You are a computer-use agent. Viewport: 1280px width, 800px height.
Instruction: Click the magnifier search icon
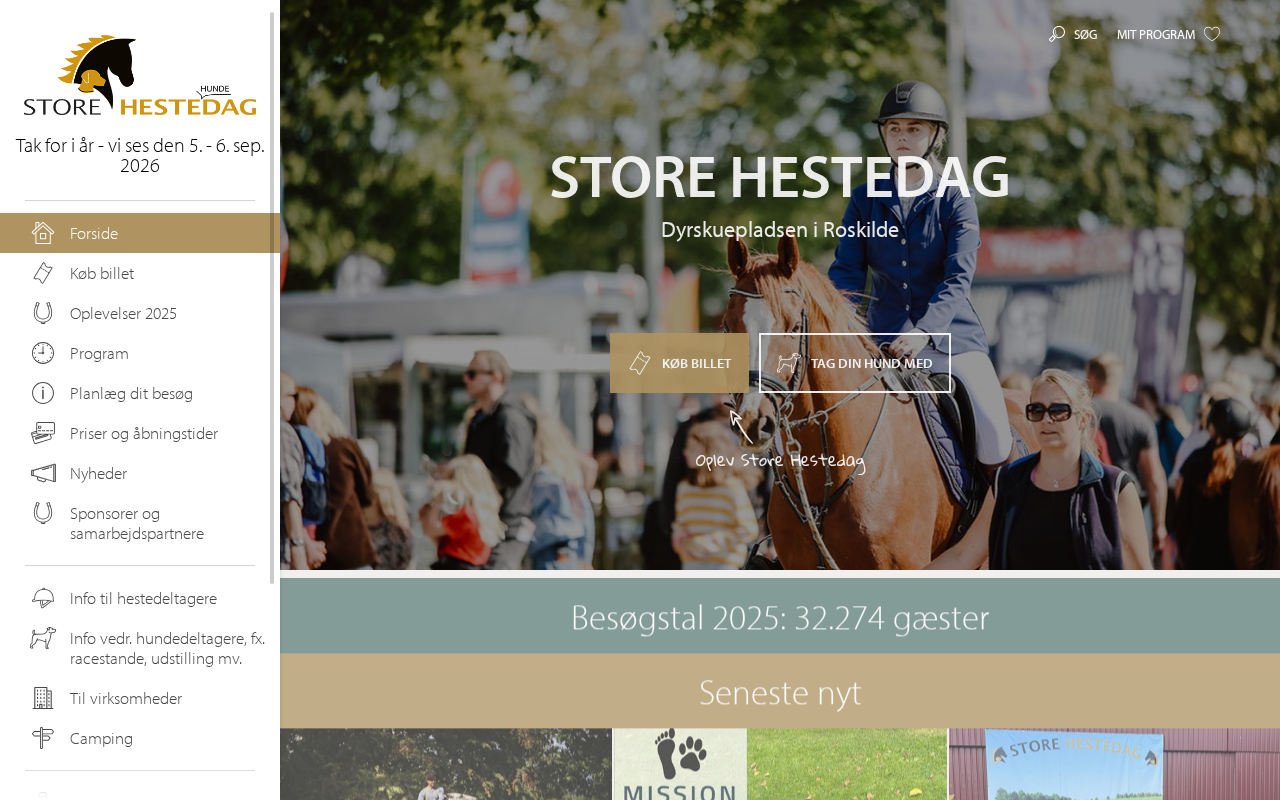pyautogui.click(x=1056, y=34)
